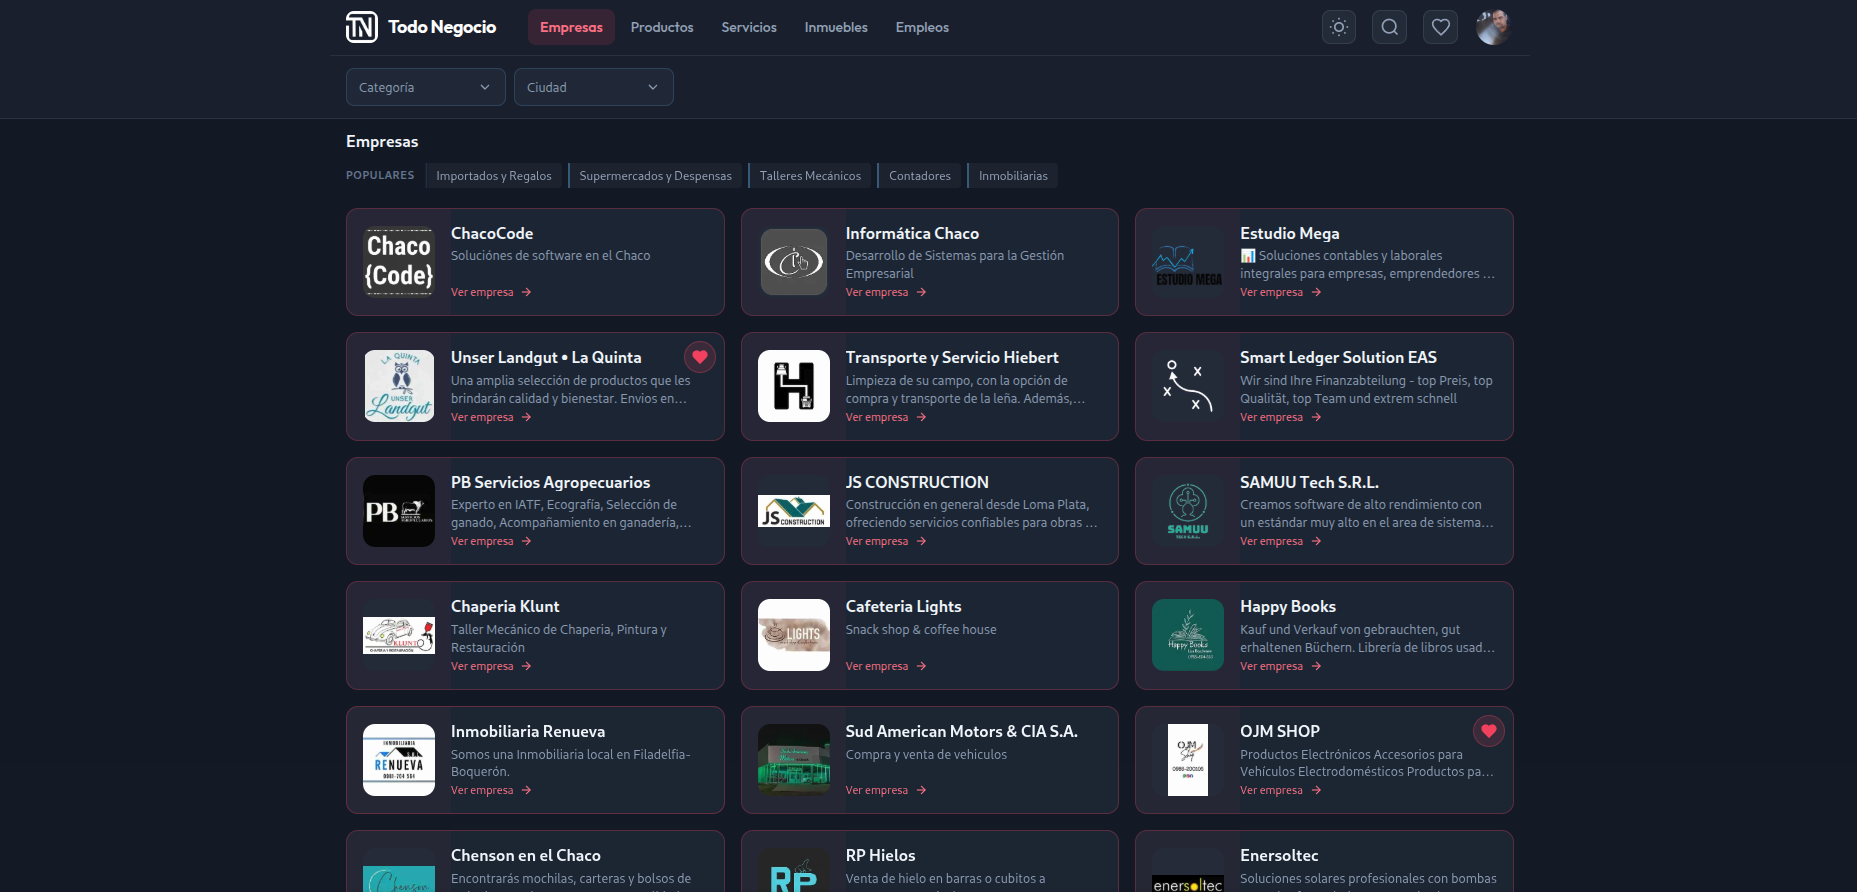Select the Contadores popular filter

[919, 176]
